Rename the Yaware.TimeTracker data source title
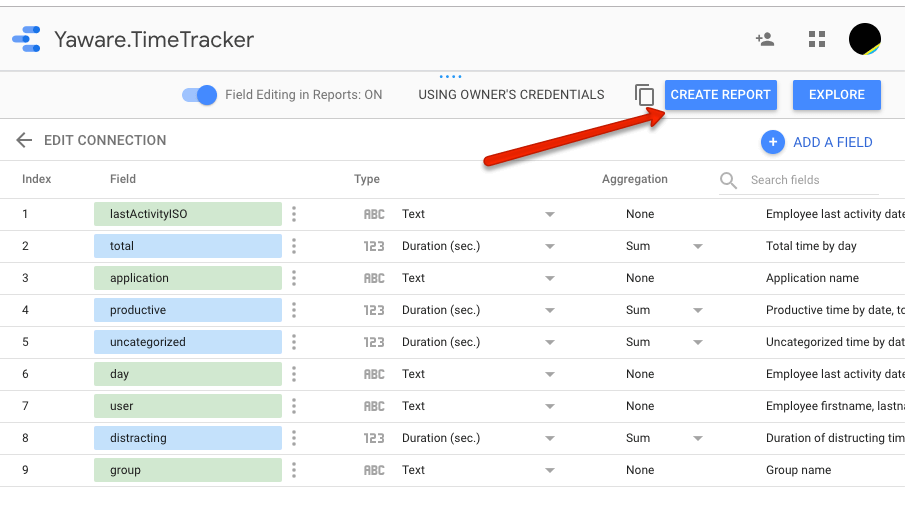Screen dimensions: 905x532 tap(154, 40)
